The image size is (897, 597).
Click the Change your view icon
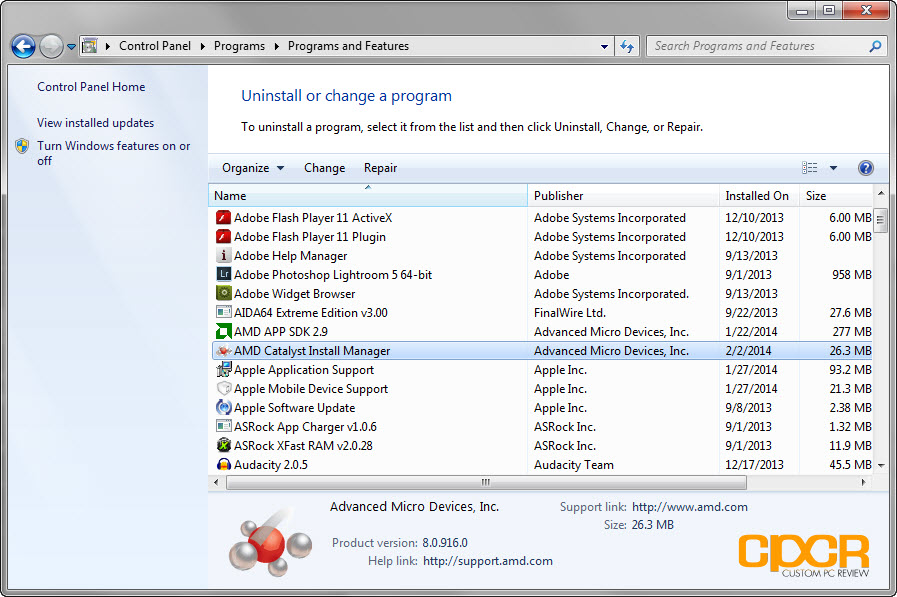[809, 168]
